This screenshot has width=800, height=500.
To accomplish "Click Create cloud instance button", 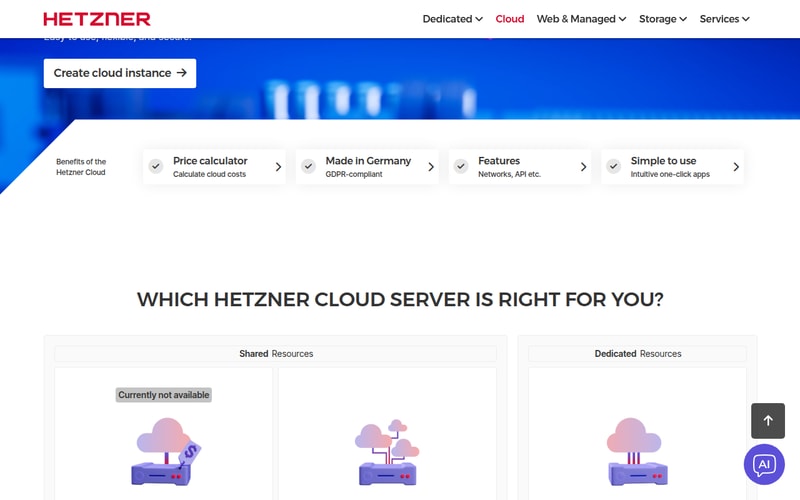I will 120,73.
